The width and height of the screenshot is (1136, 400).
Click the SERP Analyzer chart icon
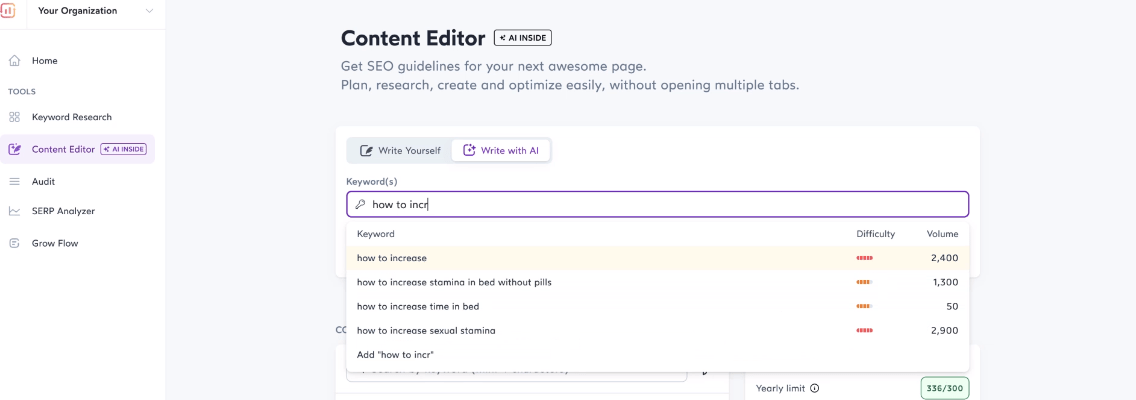pyautogui.click(x=14, y=211)
